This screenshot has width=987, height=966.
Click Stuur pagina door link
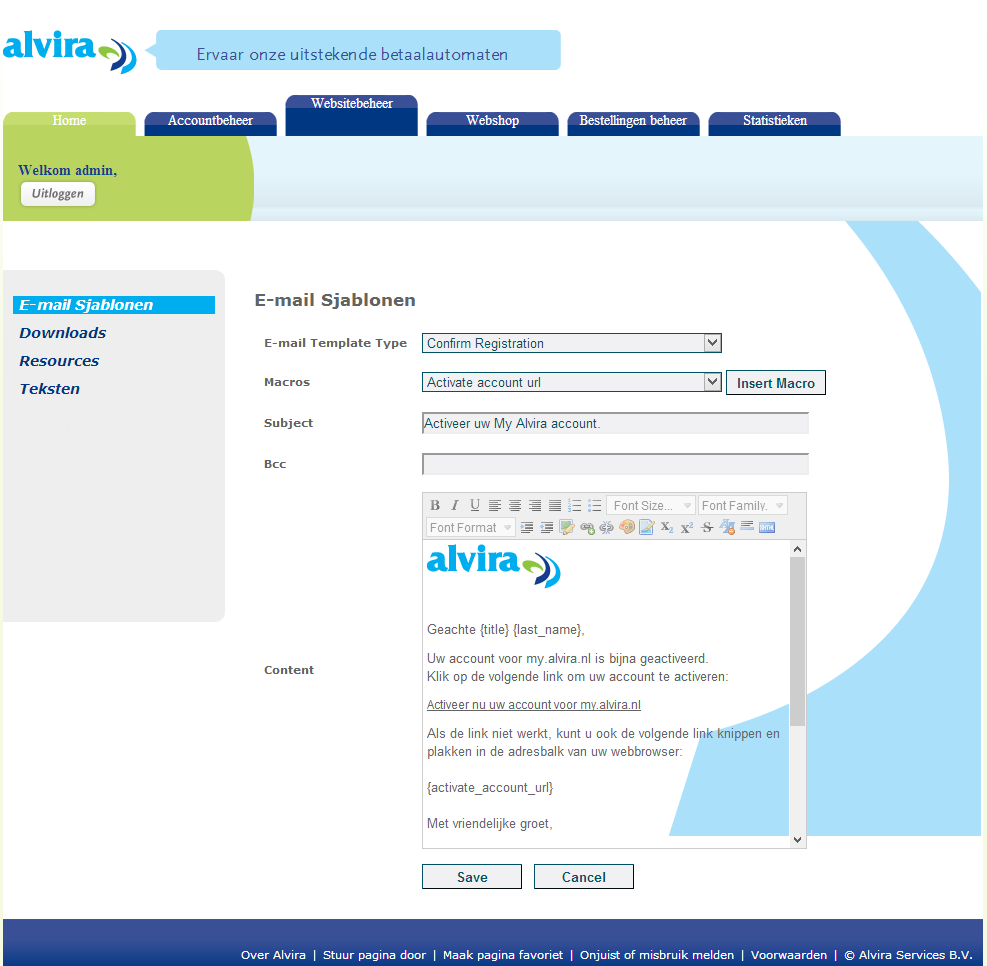coord(375,955)
